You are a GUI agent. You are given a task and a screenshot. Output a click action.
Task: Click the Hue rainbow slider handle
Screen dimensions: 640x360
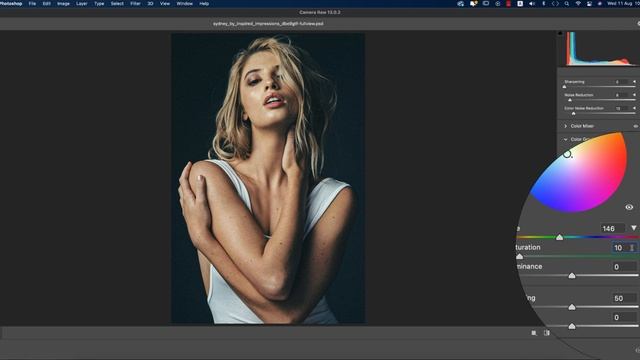click(560, 237)
